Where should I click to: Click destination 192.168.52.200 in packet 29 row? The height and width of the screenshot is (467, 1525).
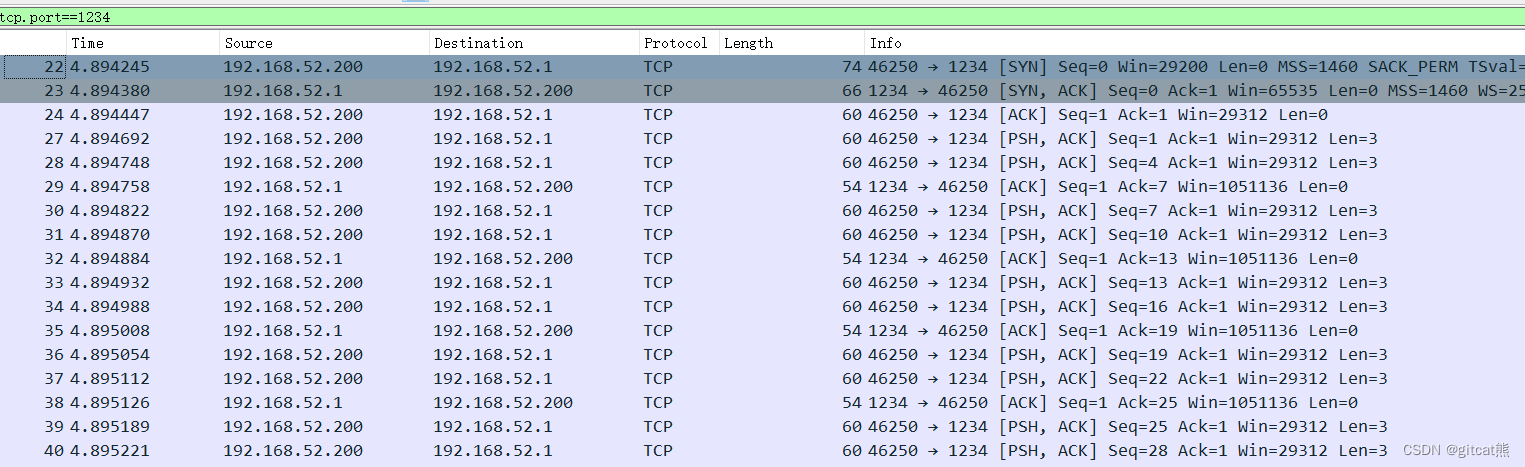click(x=503, y=187)
